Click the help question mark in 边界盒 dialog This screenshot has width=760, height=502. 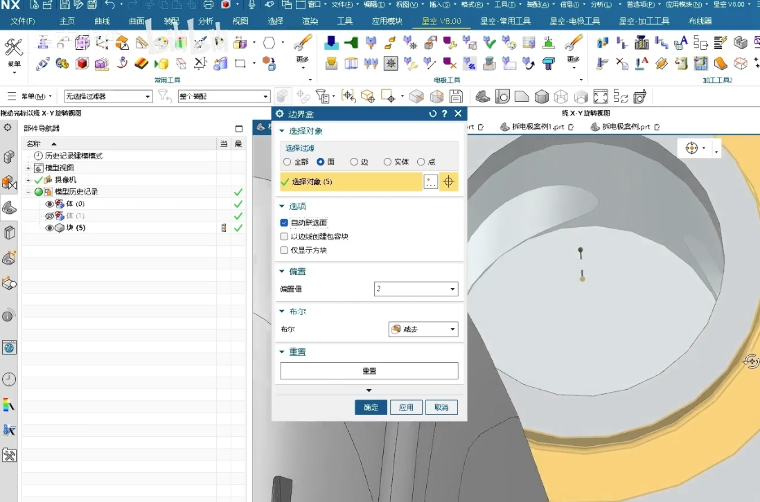coord(445,114)
